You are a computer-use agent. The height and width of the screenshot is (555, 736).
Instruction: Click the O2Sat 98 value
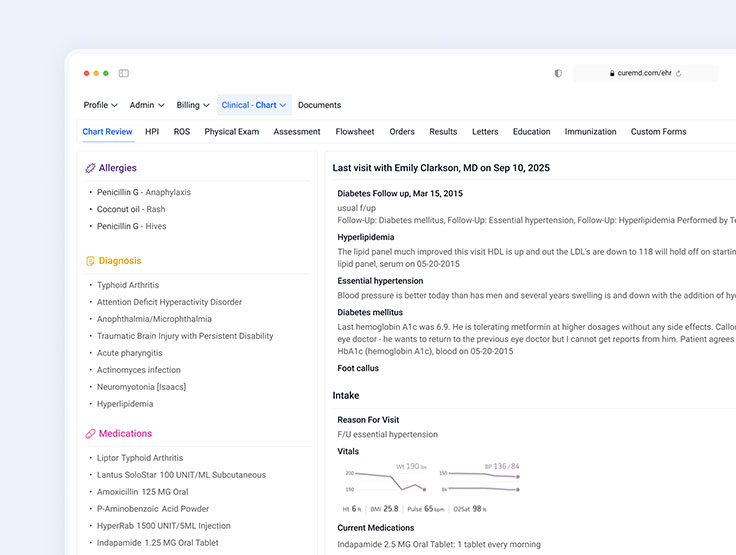[x=470, y=509]
